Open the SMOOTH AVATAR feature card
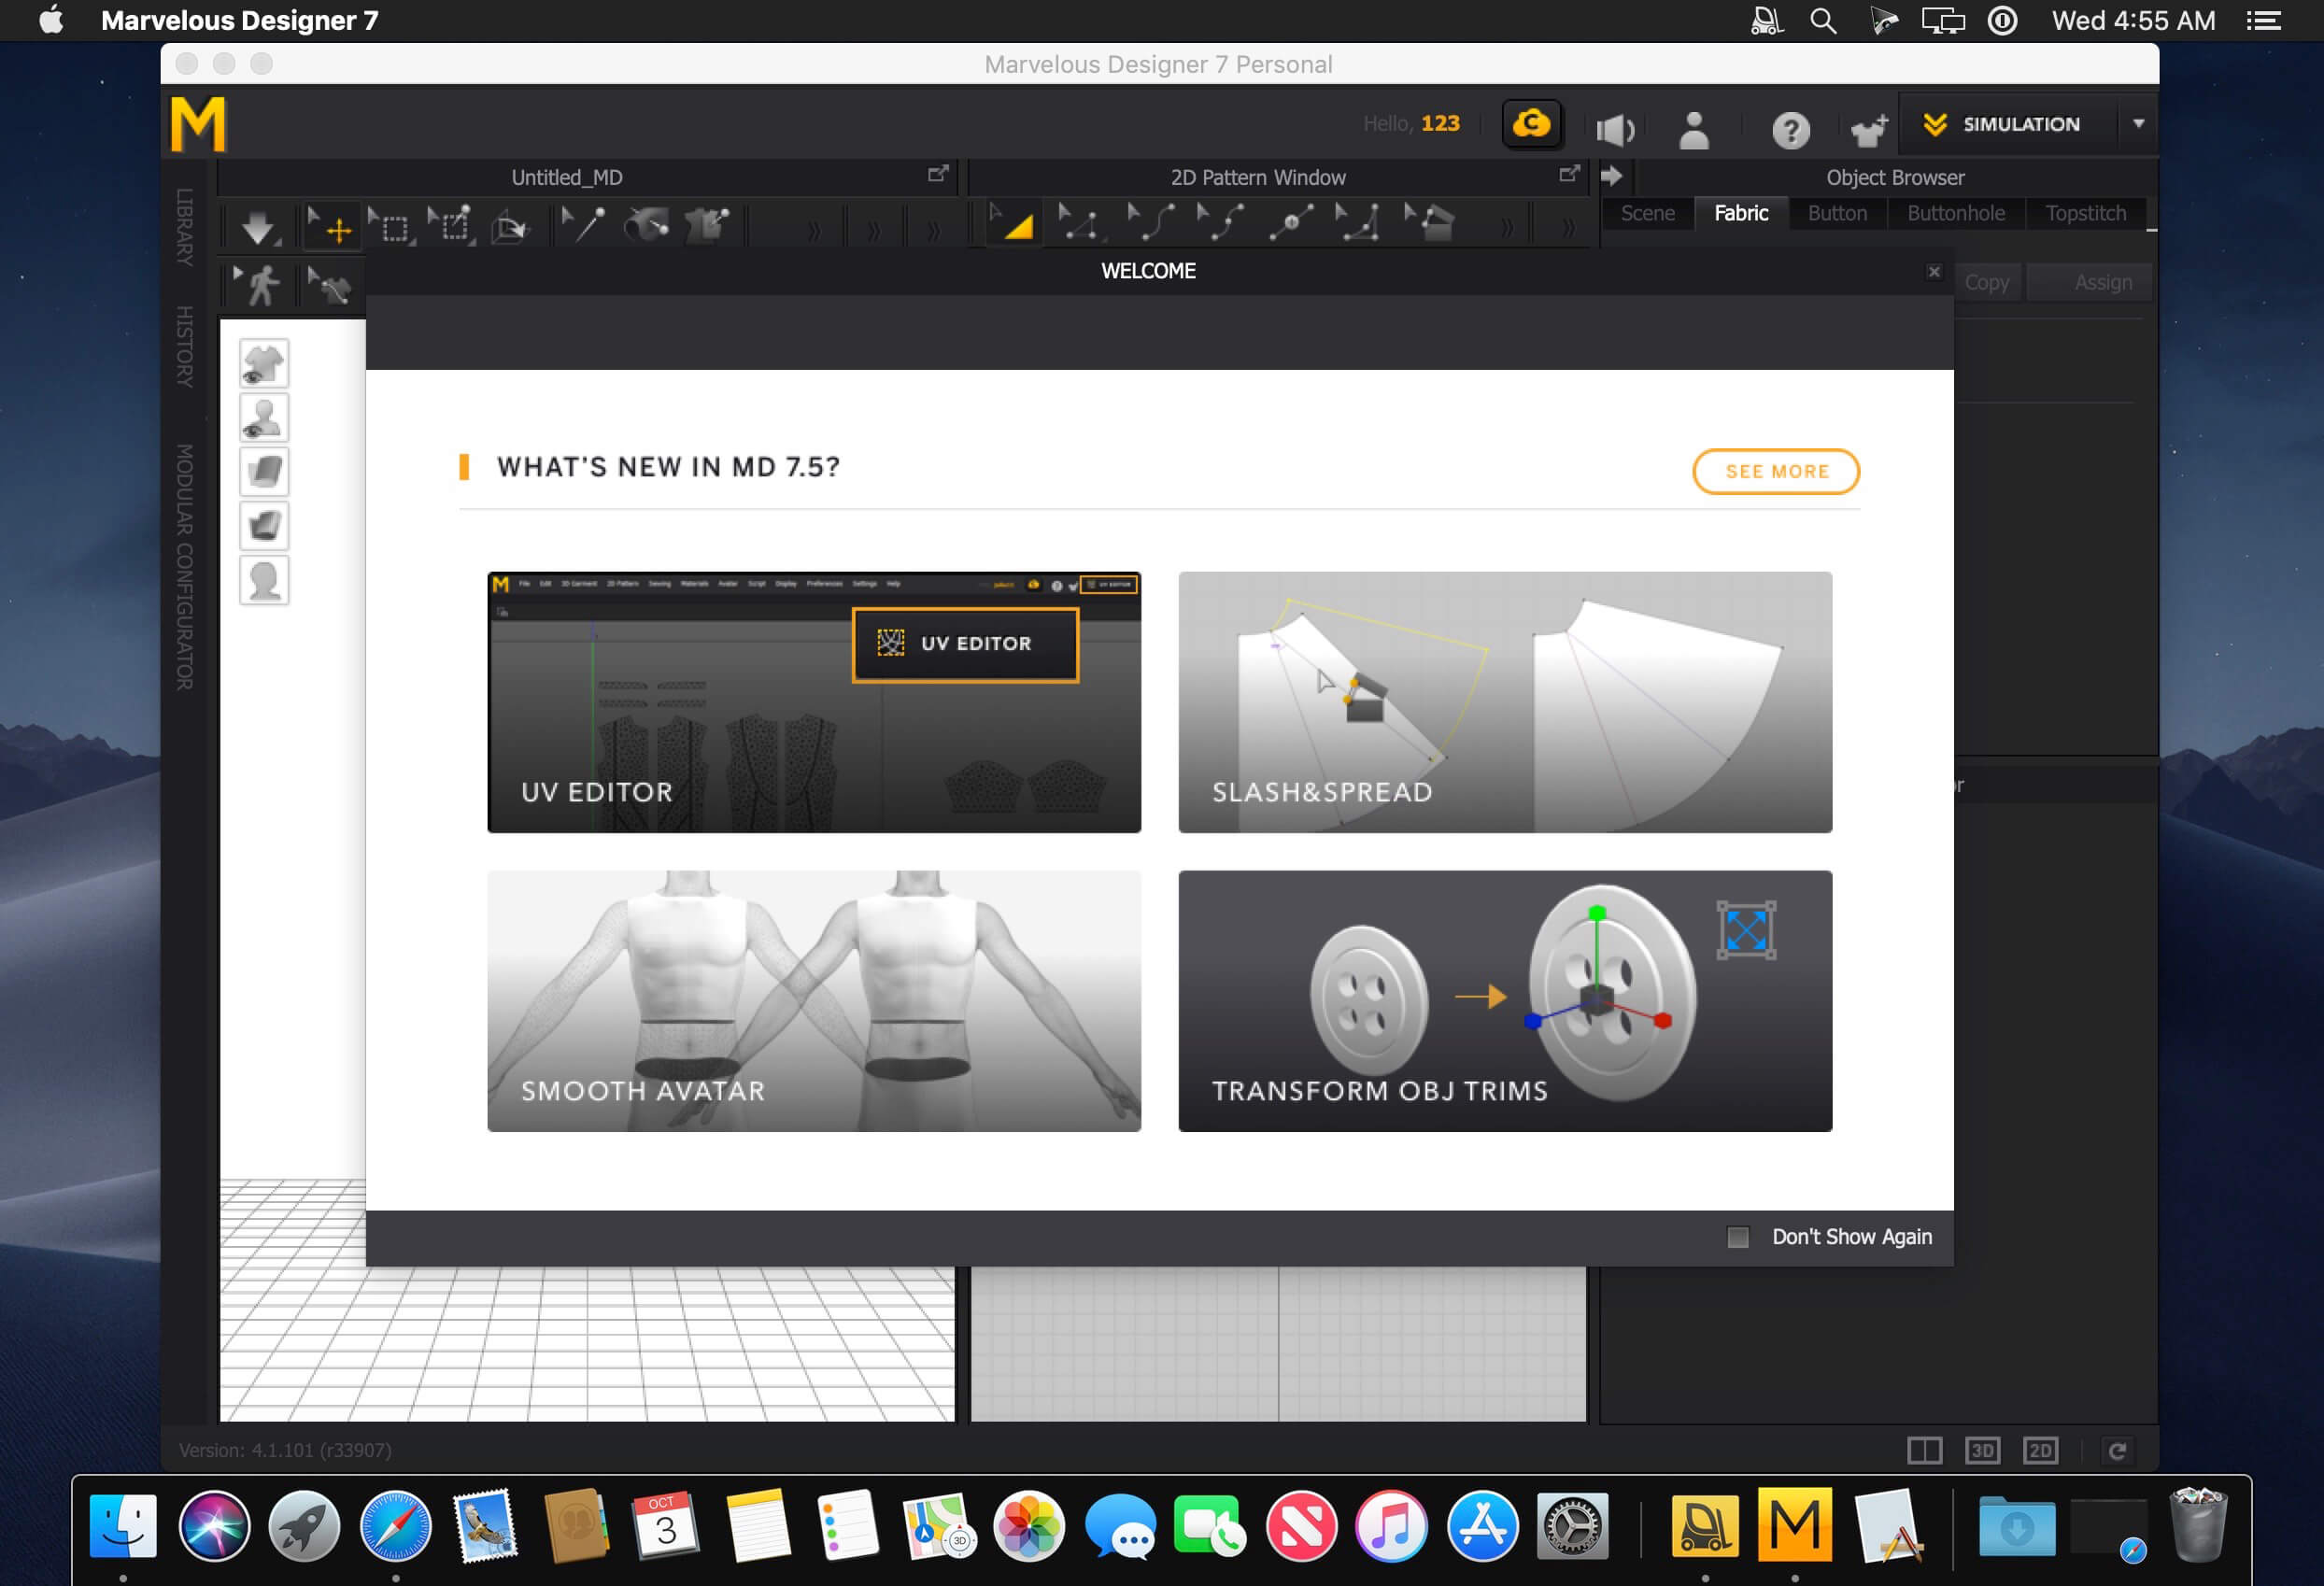Image resolution: width=2324 pixels, height=1586 pixels. point(814,1001)
